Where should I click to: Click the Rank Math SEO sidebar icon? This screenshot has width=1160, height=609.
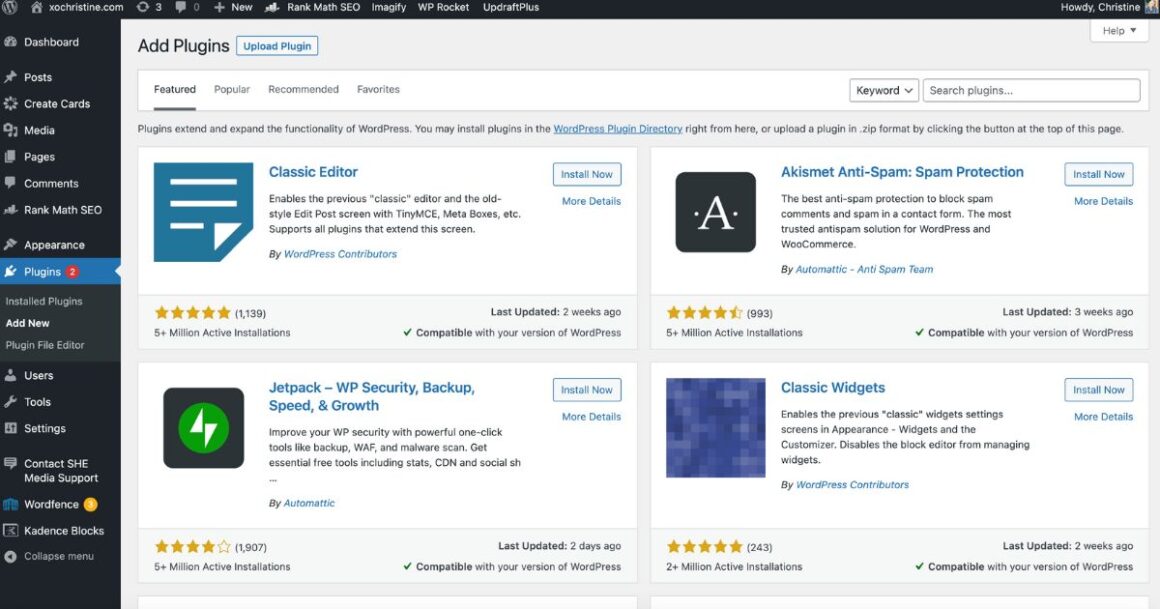click(x=10, y=209)
